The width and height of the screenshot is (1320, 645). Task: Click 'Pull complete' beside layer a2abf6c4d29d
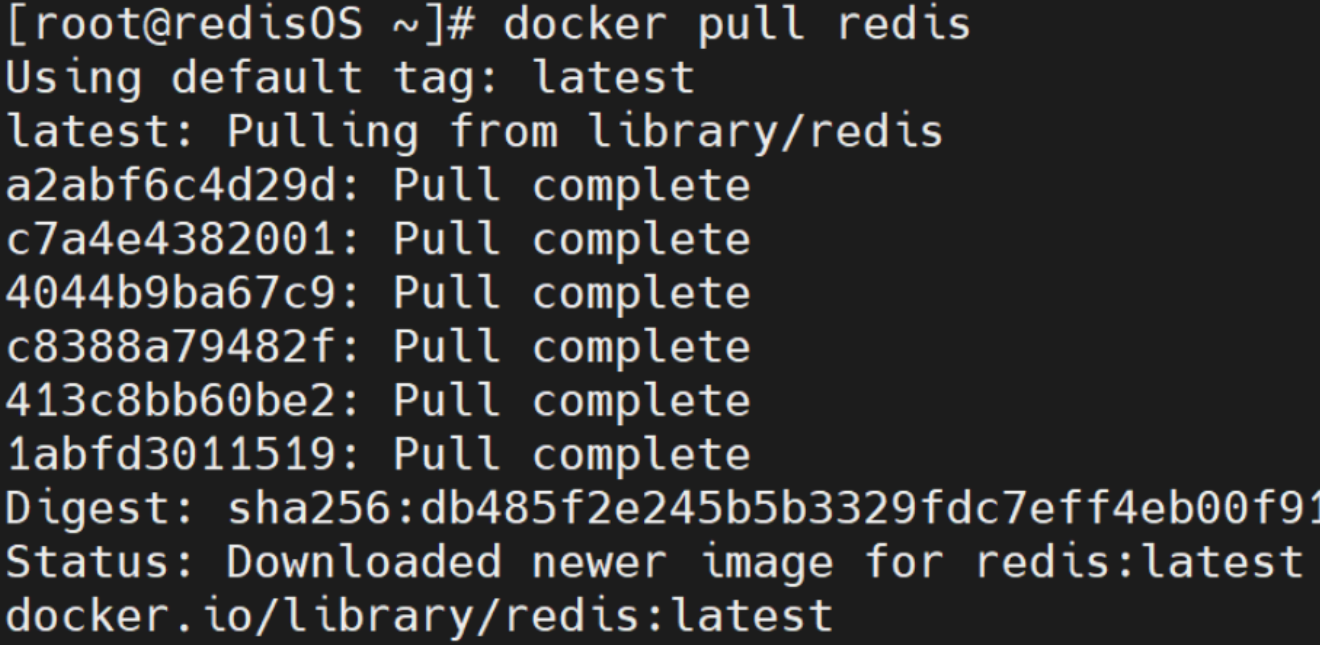(x=571, y=186)
